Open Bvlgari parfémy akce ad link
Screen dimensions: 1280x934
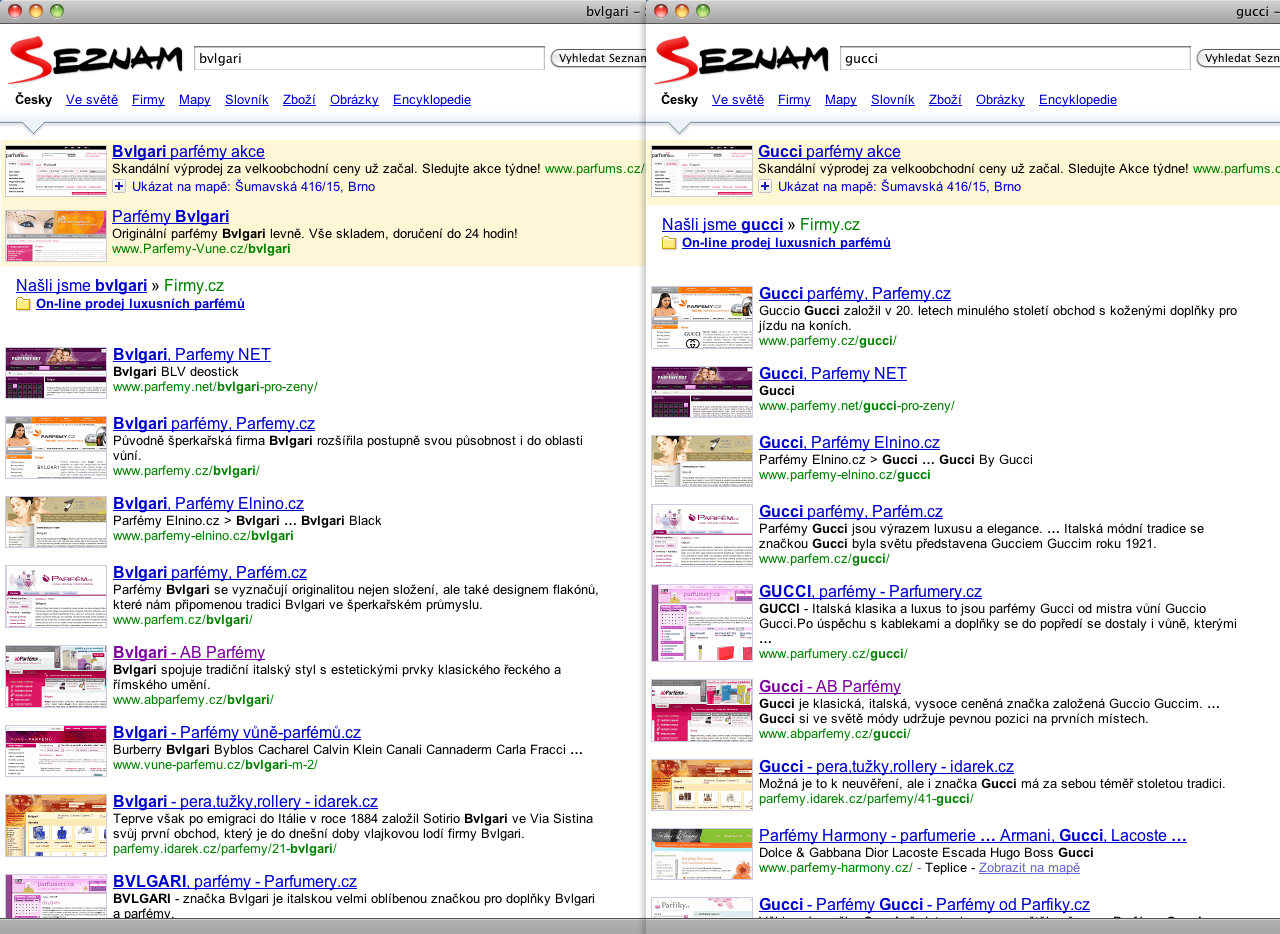coord(189,151)
